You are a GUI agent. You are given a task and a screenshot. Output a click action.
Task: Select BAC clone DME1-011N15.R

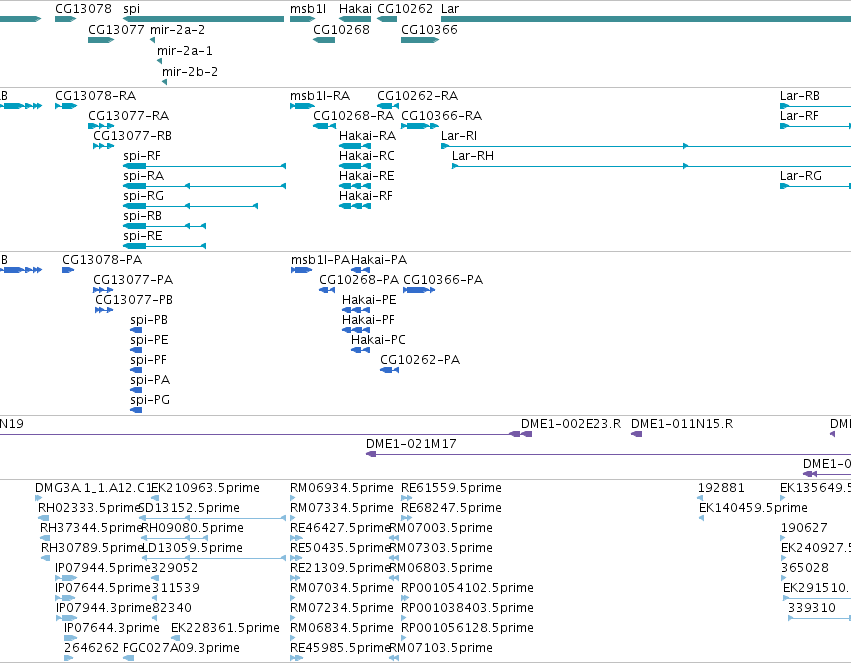tap(682, 424)
